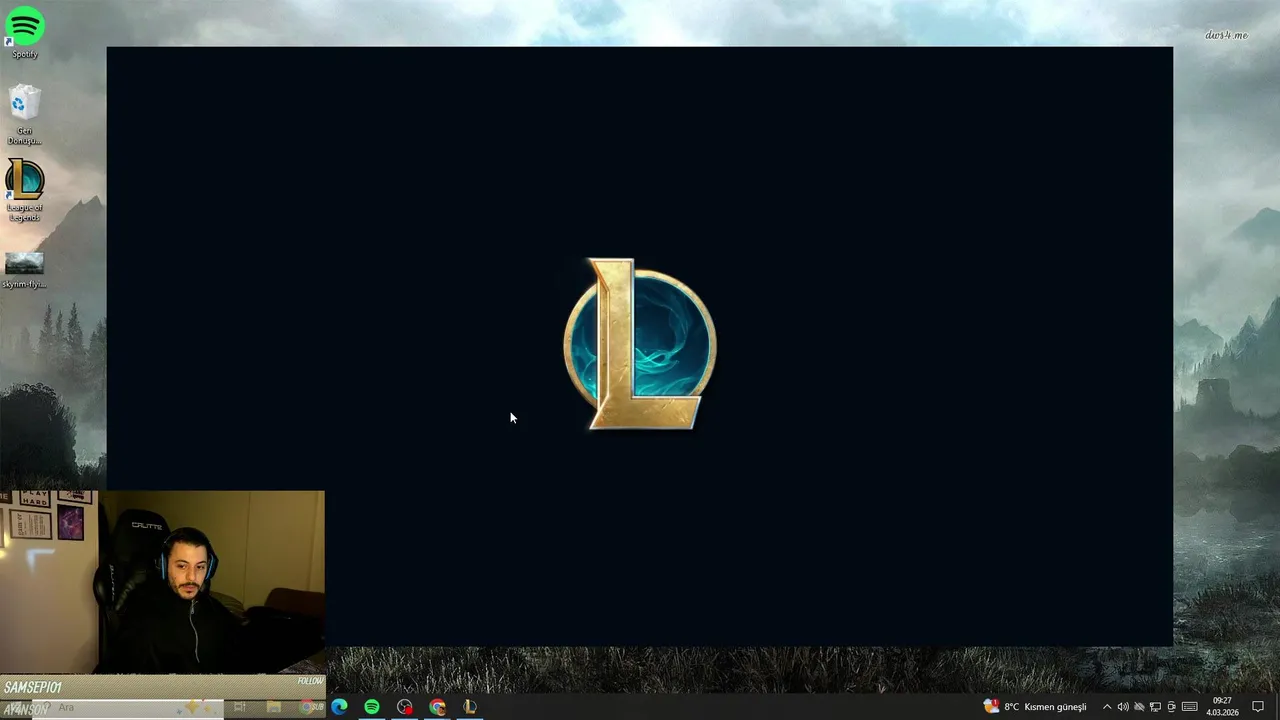
Task: Open the volume control in system tray
Action: click(x=1123, y=707)
